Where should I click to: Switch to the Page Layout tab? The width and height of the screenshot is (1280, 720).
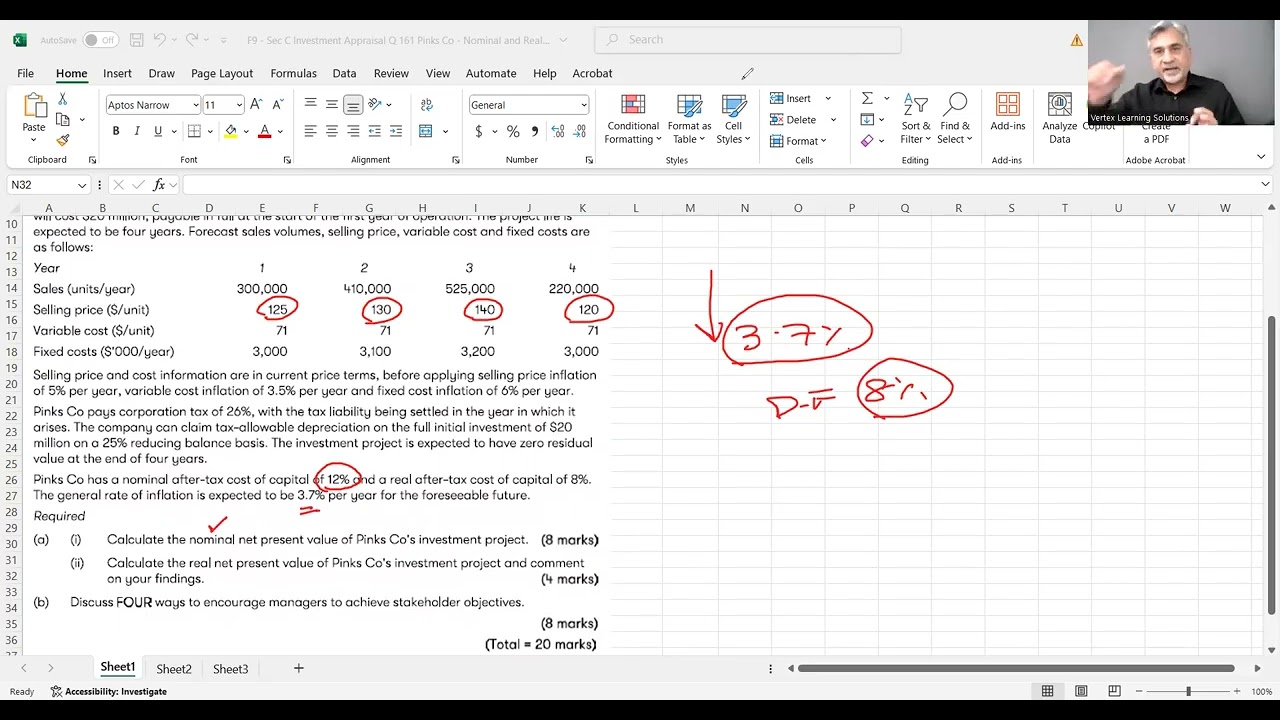[222, 73]
